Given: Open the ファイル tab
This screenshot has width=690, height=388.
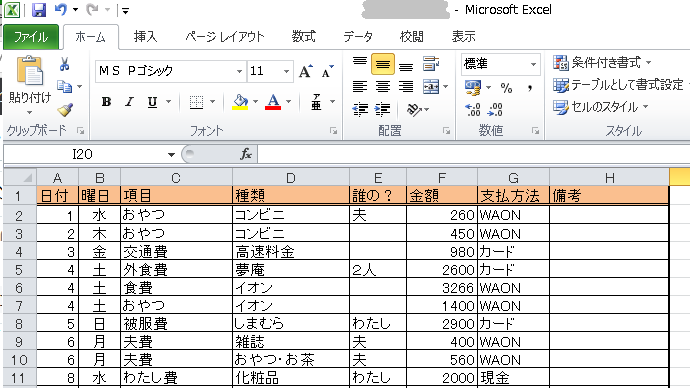Looking at the screenshot, I should tap(31, 37).
